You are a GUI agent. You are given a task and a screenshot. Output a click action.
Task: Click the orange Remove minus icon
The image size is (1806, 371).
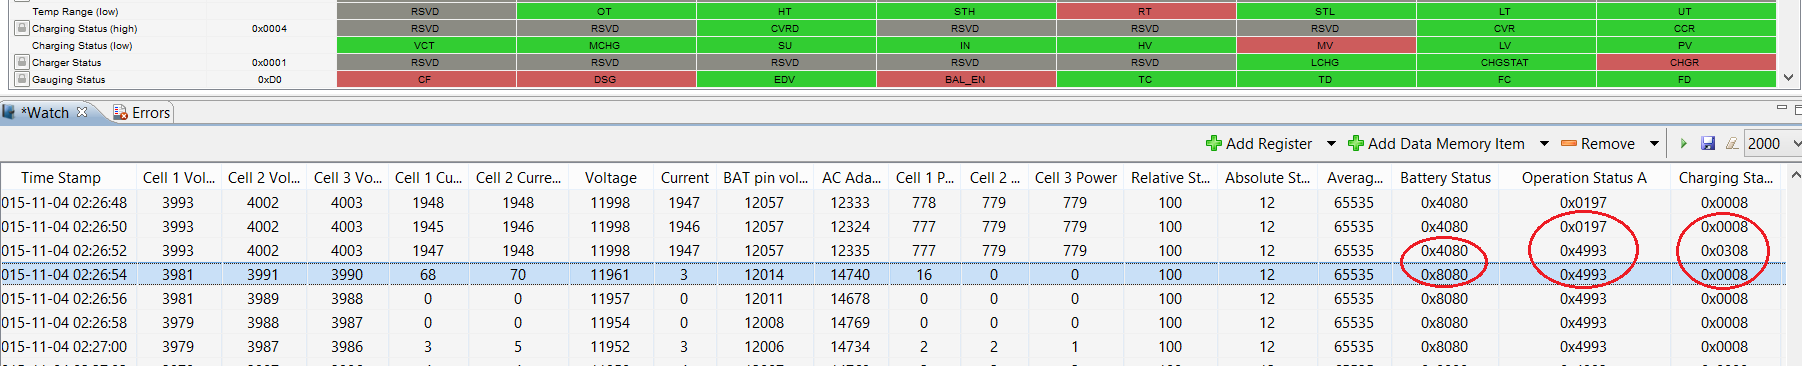1569,144
